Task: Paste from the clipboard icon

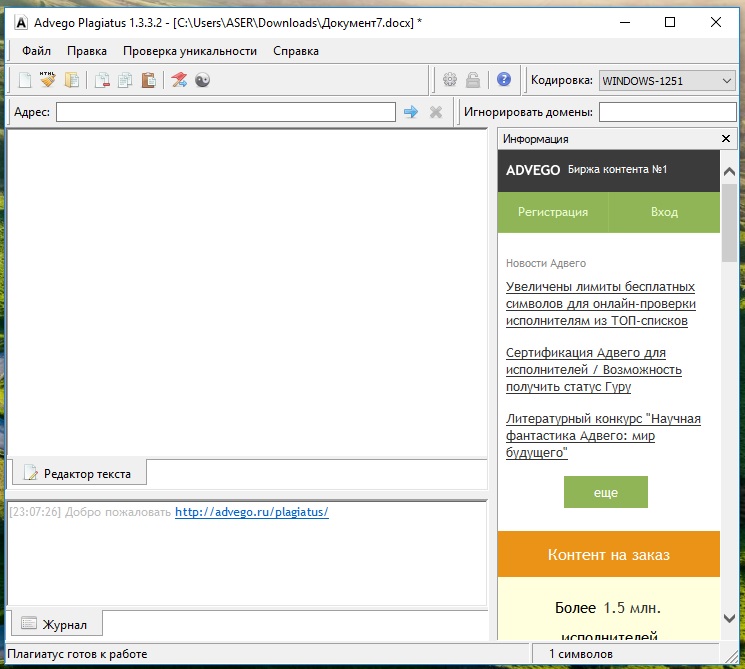Action: click(149, 80)
